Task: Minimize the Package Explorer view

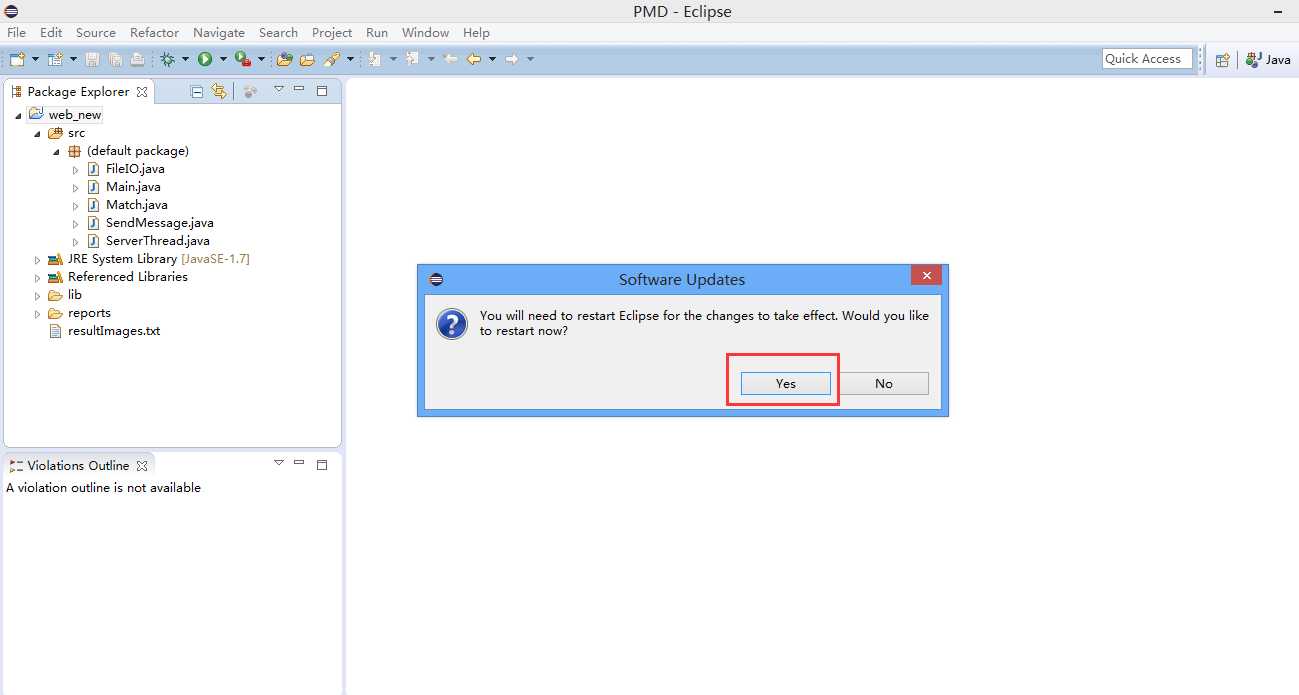Action: tap(298, 89)
